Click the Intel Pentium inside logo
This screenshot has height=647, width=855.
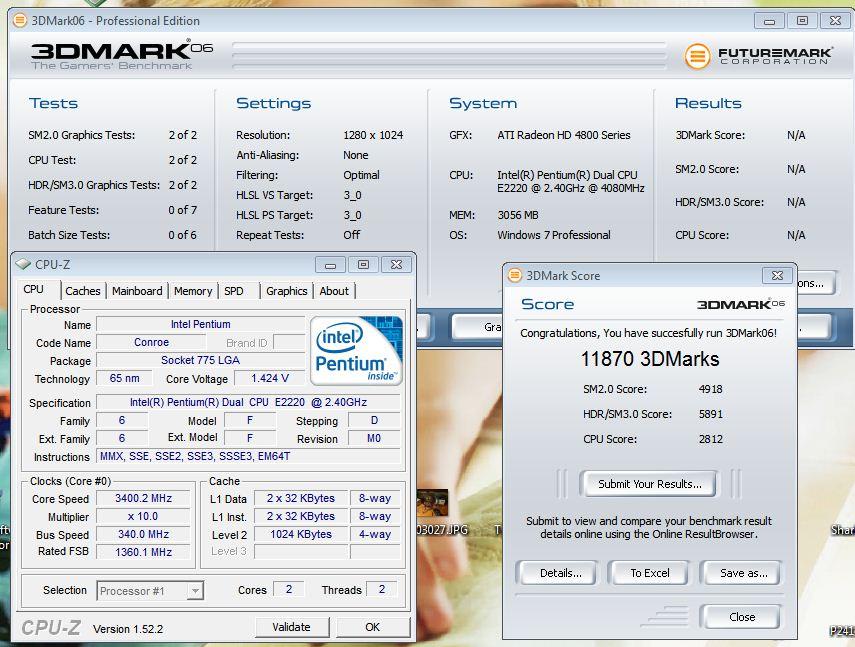(x=356, y=351)
